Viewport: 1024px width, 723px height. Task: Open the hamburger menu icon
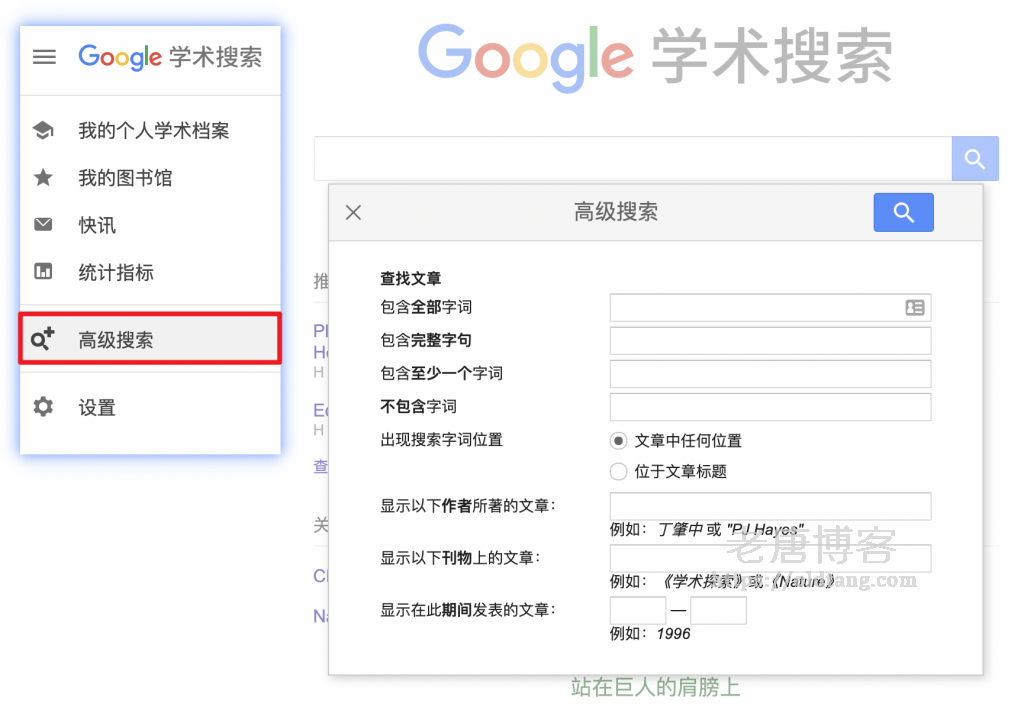coord(44,57)
